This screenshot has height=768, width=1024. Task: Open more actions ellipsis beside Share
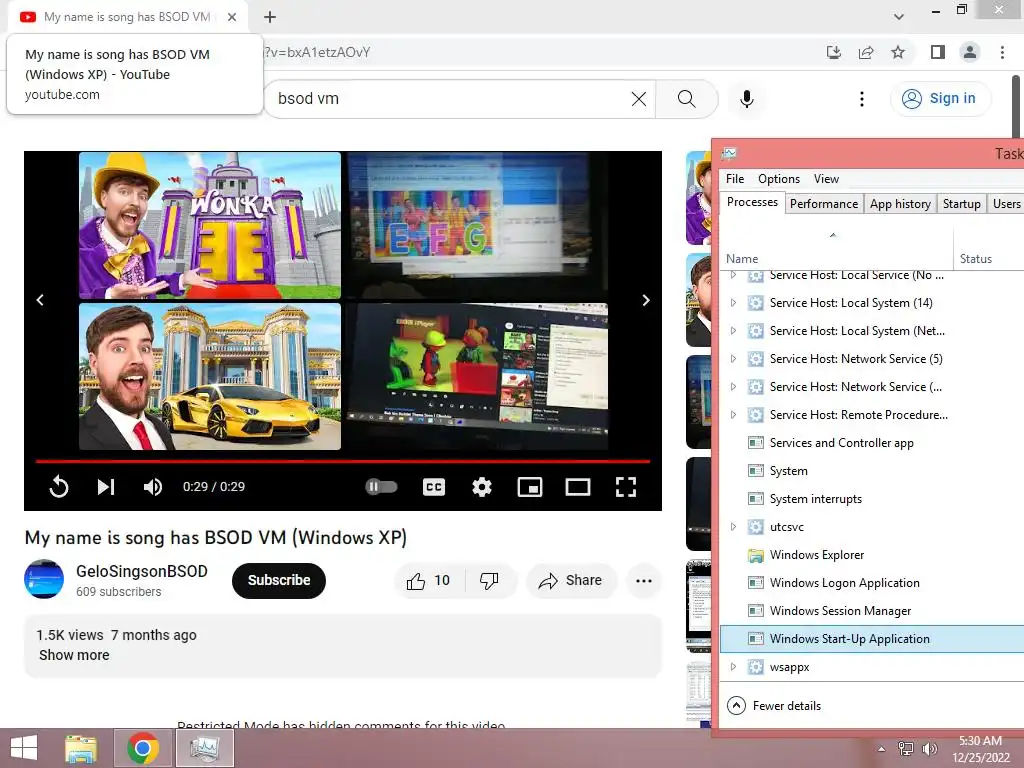point(644,581)
